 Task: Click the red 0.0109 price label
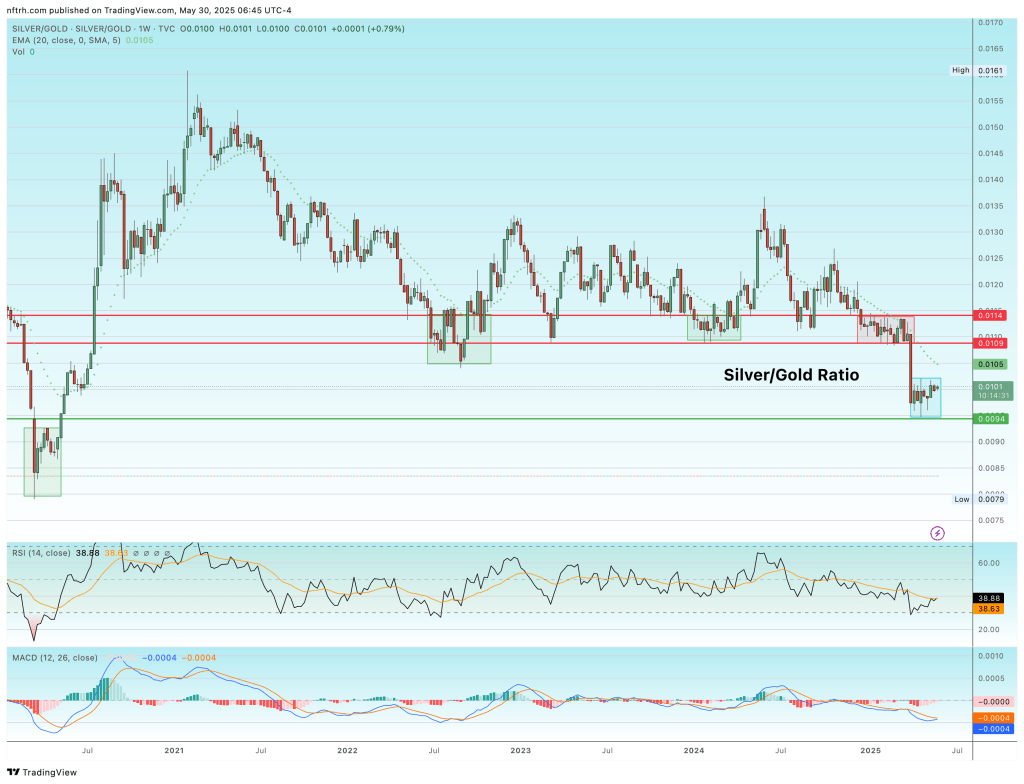coord(991,342)
